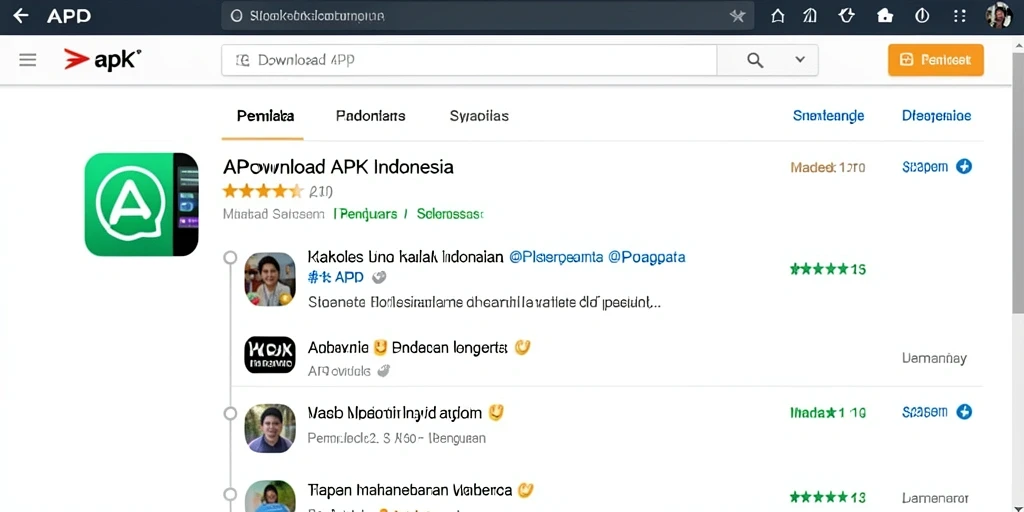Screen dimensions: 1024x512
Task: Go back with the top-left arrow
Action: [x=21, y=16]
